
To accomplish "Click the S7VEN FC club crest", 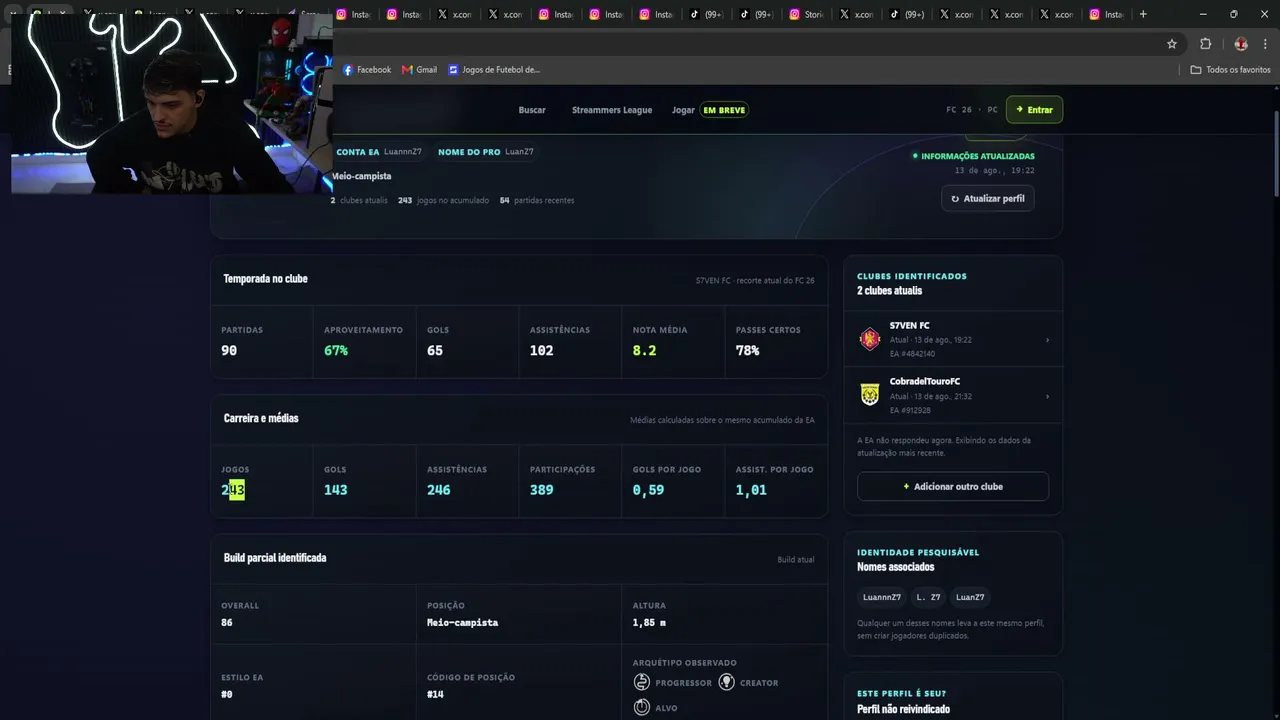I will [x=870, y=339].
